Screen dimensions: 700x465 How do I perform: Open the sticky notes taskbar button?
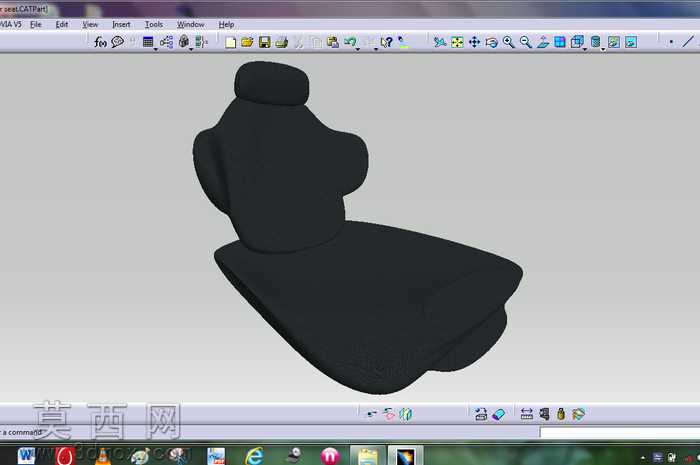pyautogui.click(x=368, y=456)
